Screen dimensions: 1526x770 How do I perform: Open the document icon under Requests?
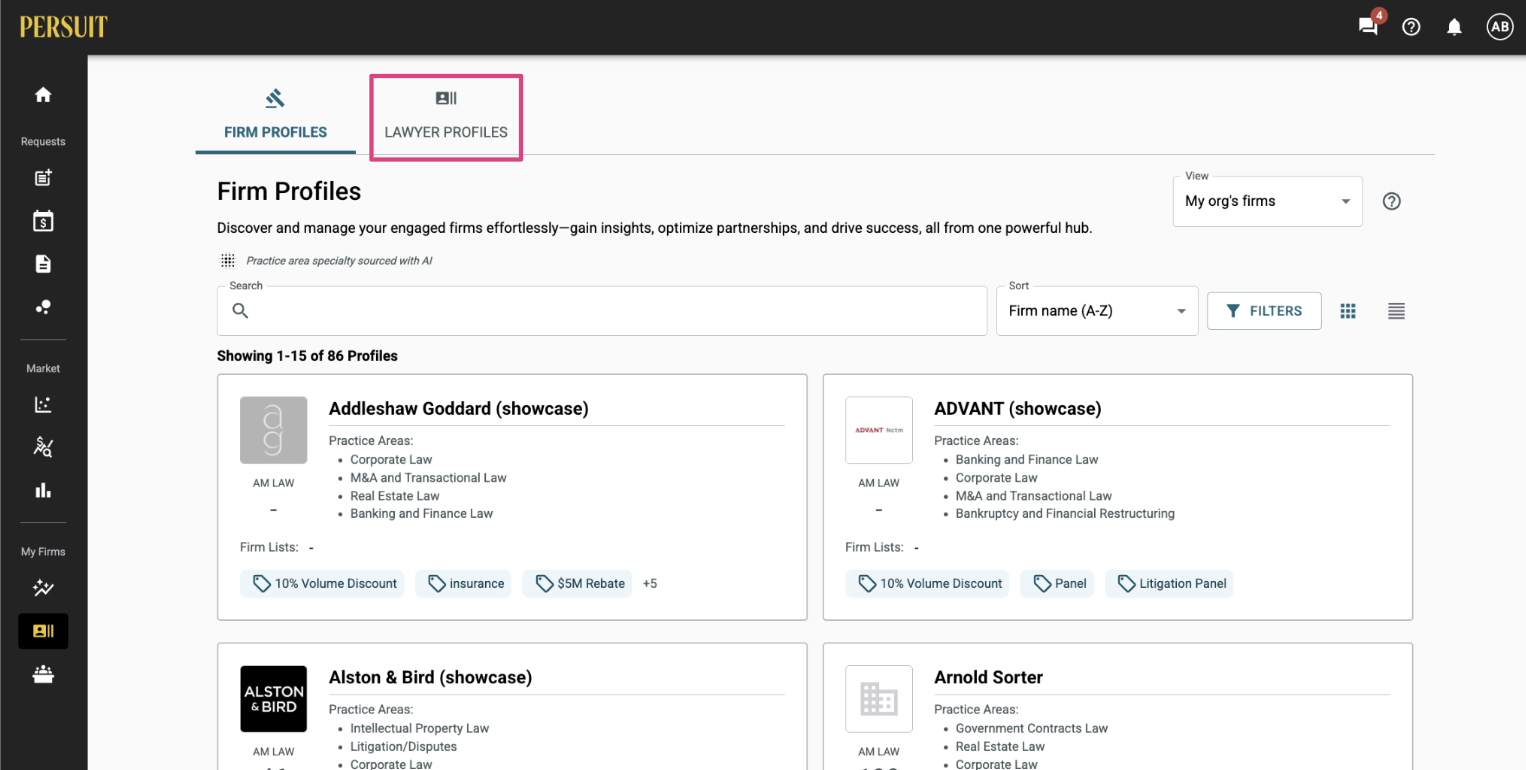43,264
